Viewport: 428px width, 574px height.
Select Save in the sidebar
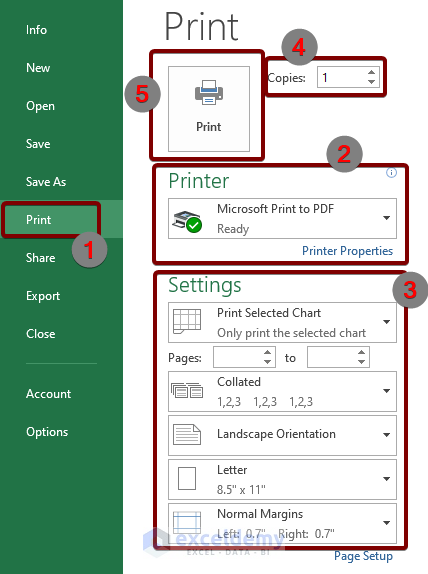point(38,144)
